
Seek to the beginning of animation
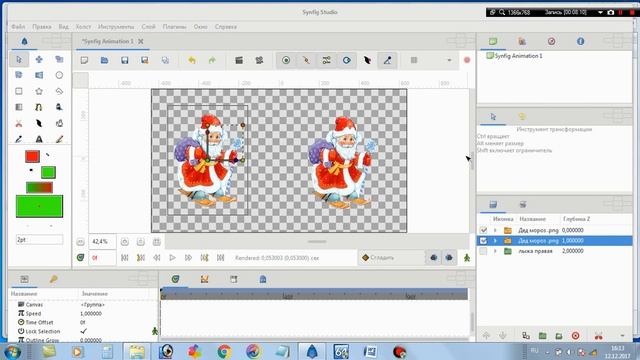coord(124,258)
